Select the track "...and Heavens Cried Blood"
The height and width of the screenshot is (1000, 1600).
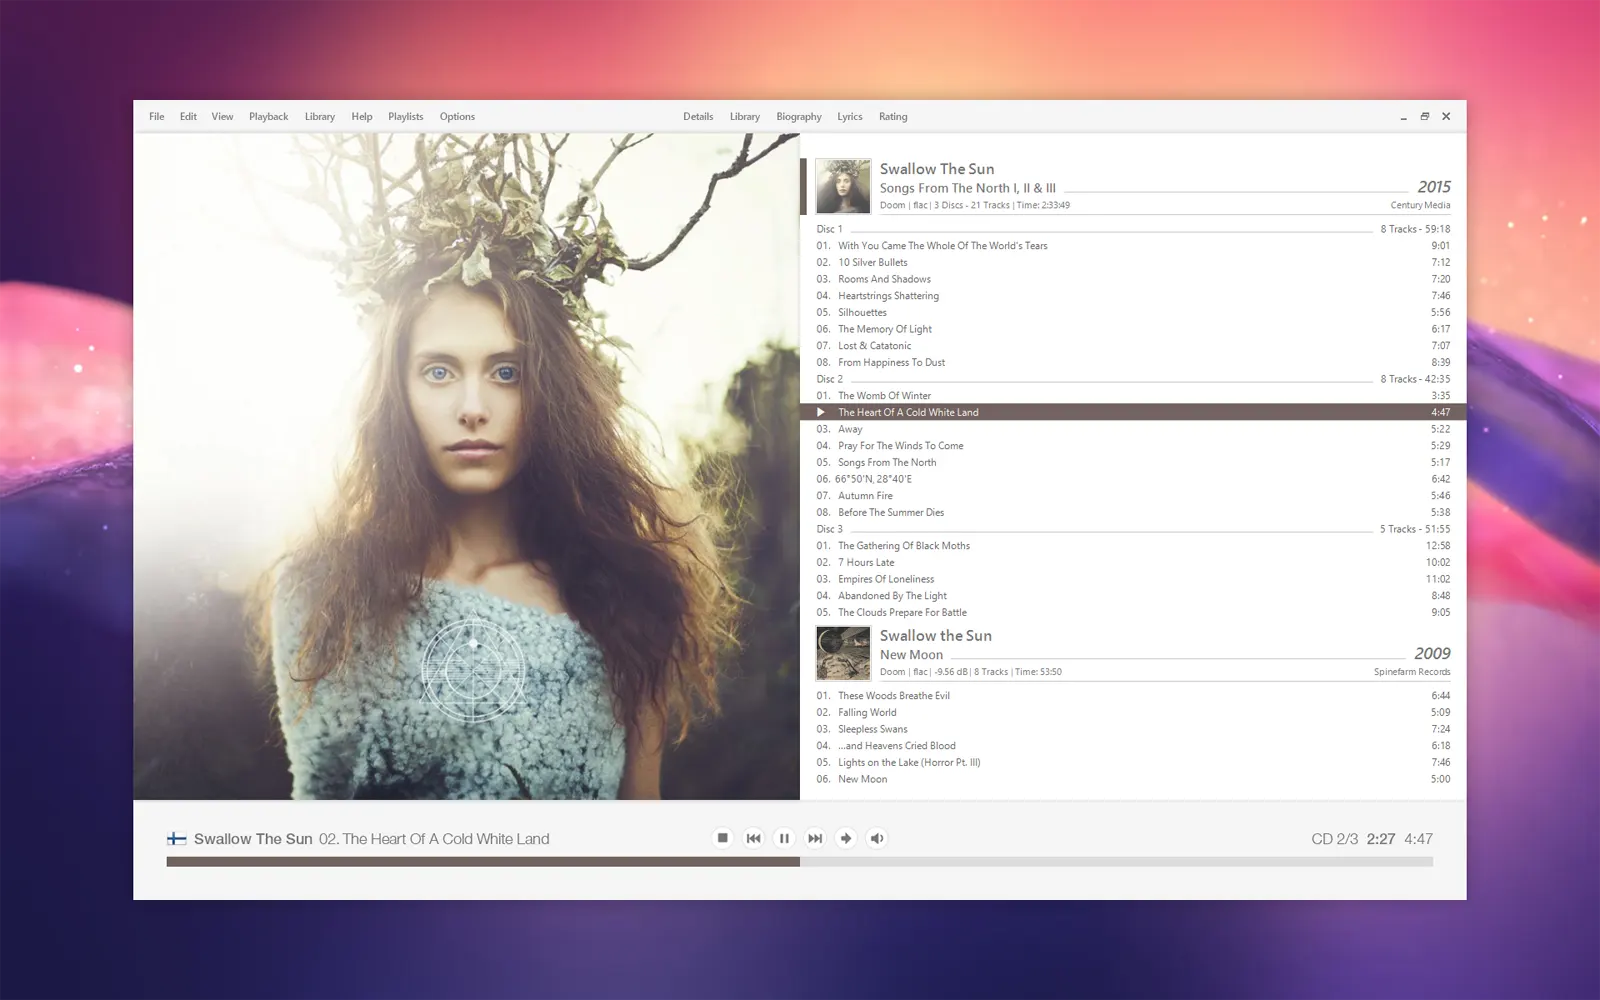pos(1133,746)
